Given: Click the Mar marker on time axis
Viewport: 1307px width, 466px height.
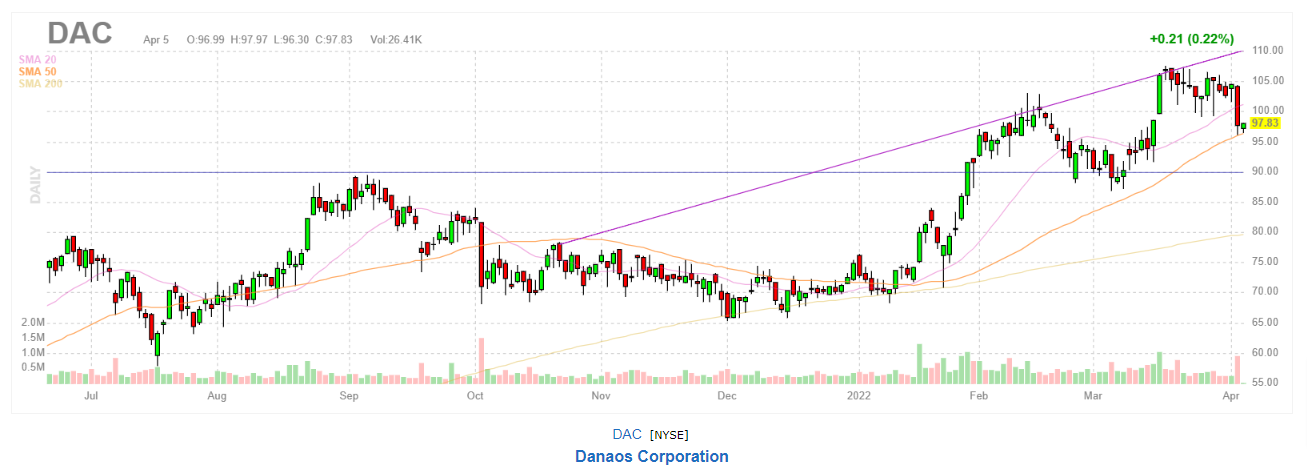Looking at the screenshot, I should pos(1093,396).
